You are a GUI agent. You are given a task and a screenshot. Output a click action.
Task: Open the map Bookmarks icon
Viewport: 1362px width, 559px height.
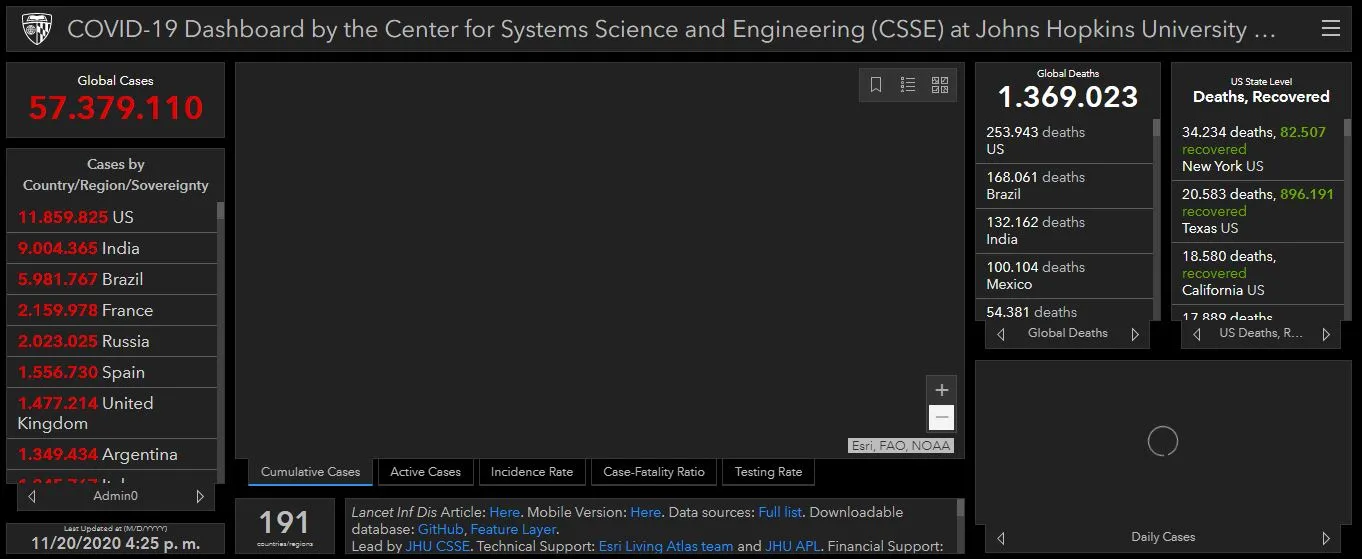876,85
